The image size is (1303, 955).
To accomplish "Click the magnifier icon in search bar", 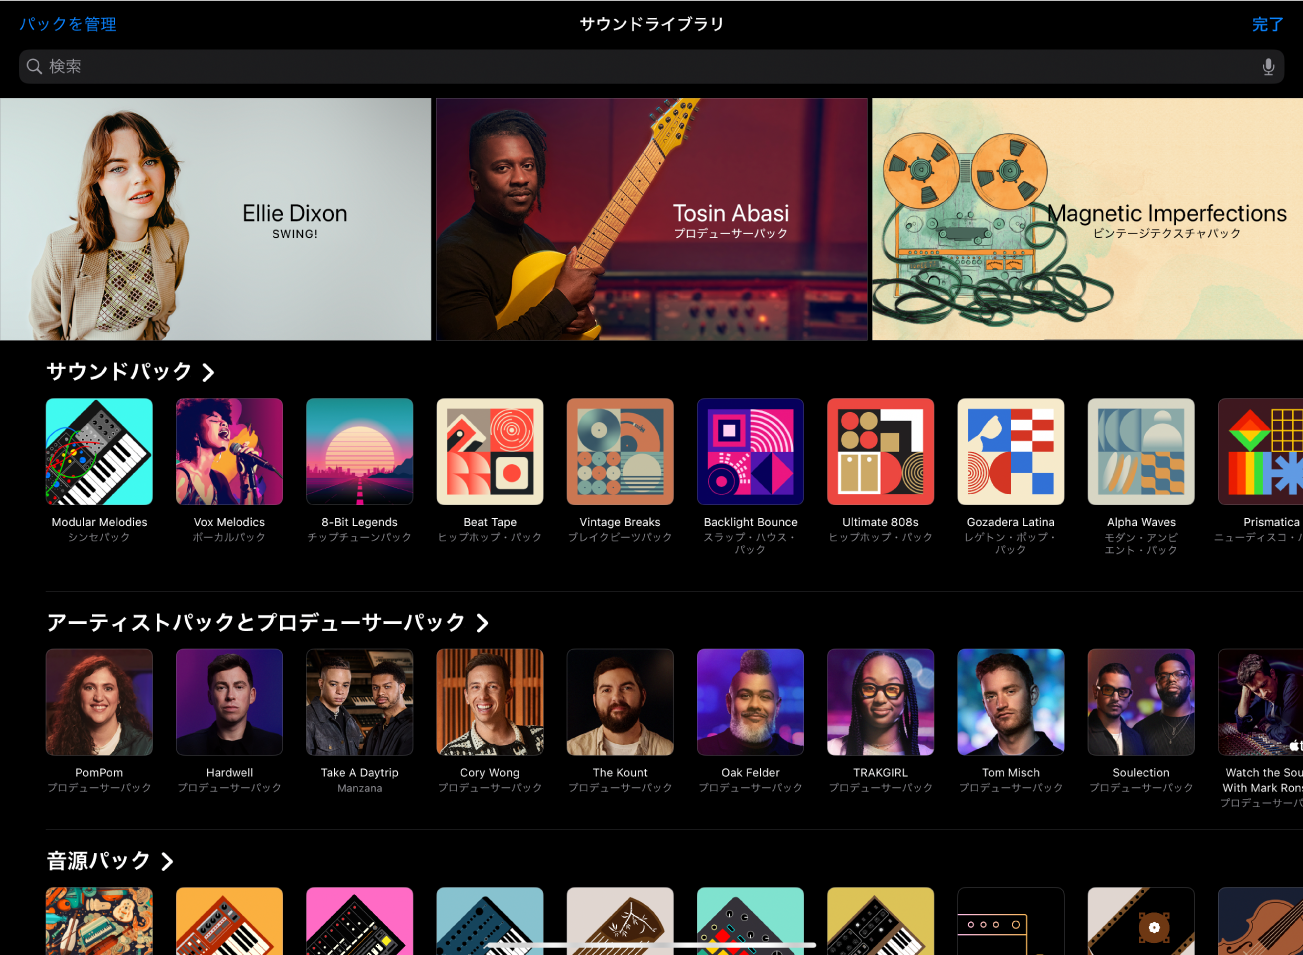I will pyautogui.click(x=34, y=66).
